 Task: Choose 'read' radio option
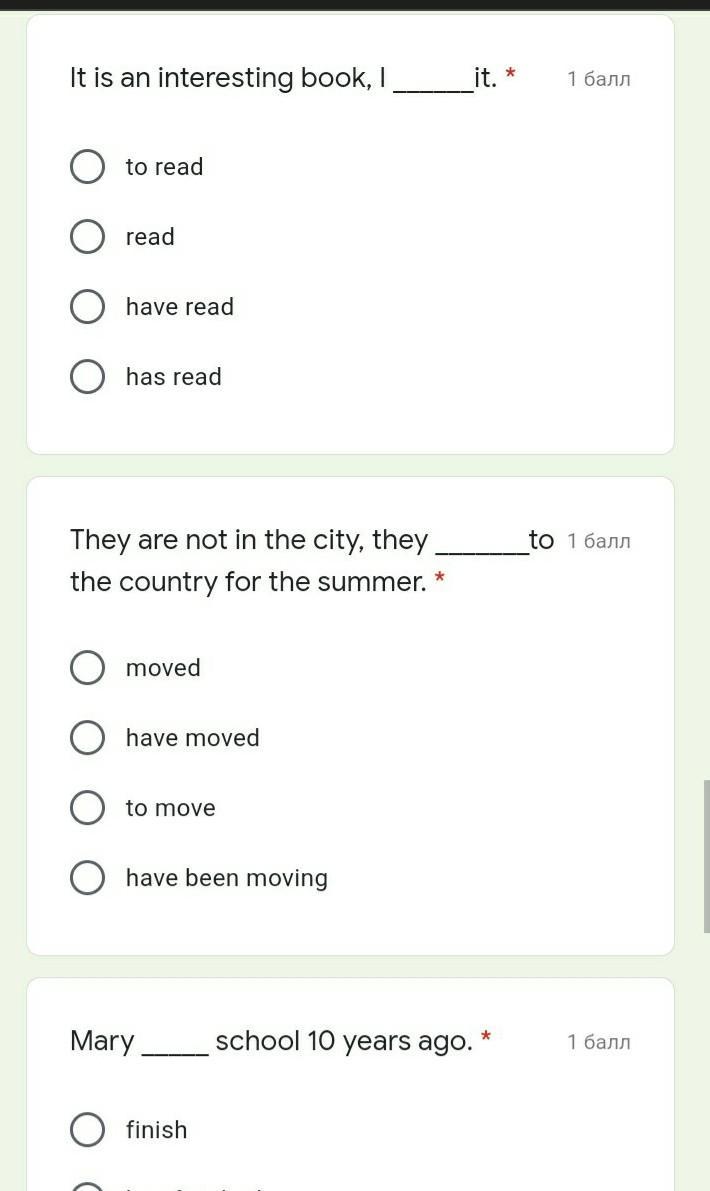click(87, 237)
